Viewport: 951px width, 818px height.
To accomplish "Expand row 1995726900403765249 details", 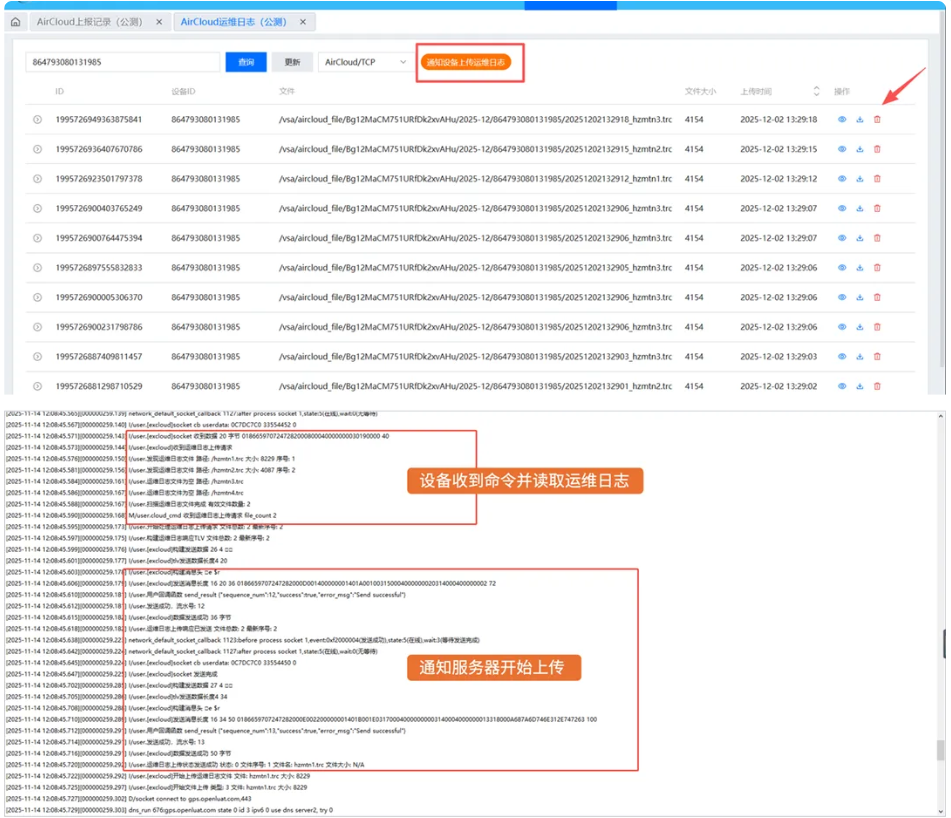I will pyautogui.click(x=38, y=209).
